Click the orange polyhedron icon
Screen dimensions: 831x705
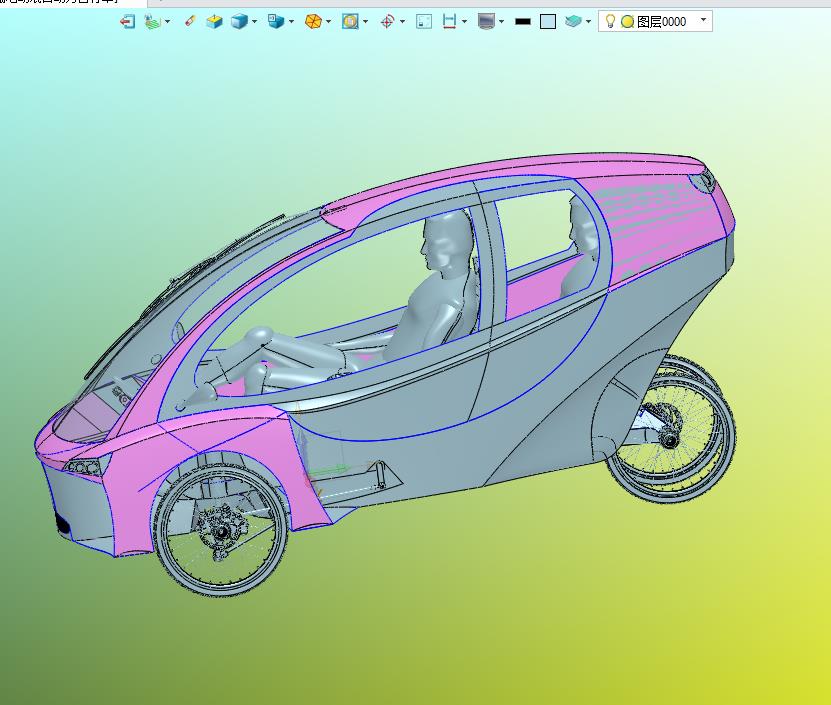pos(313,21)
